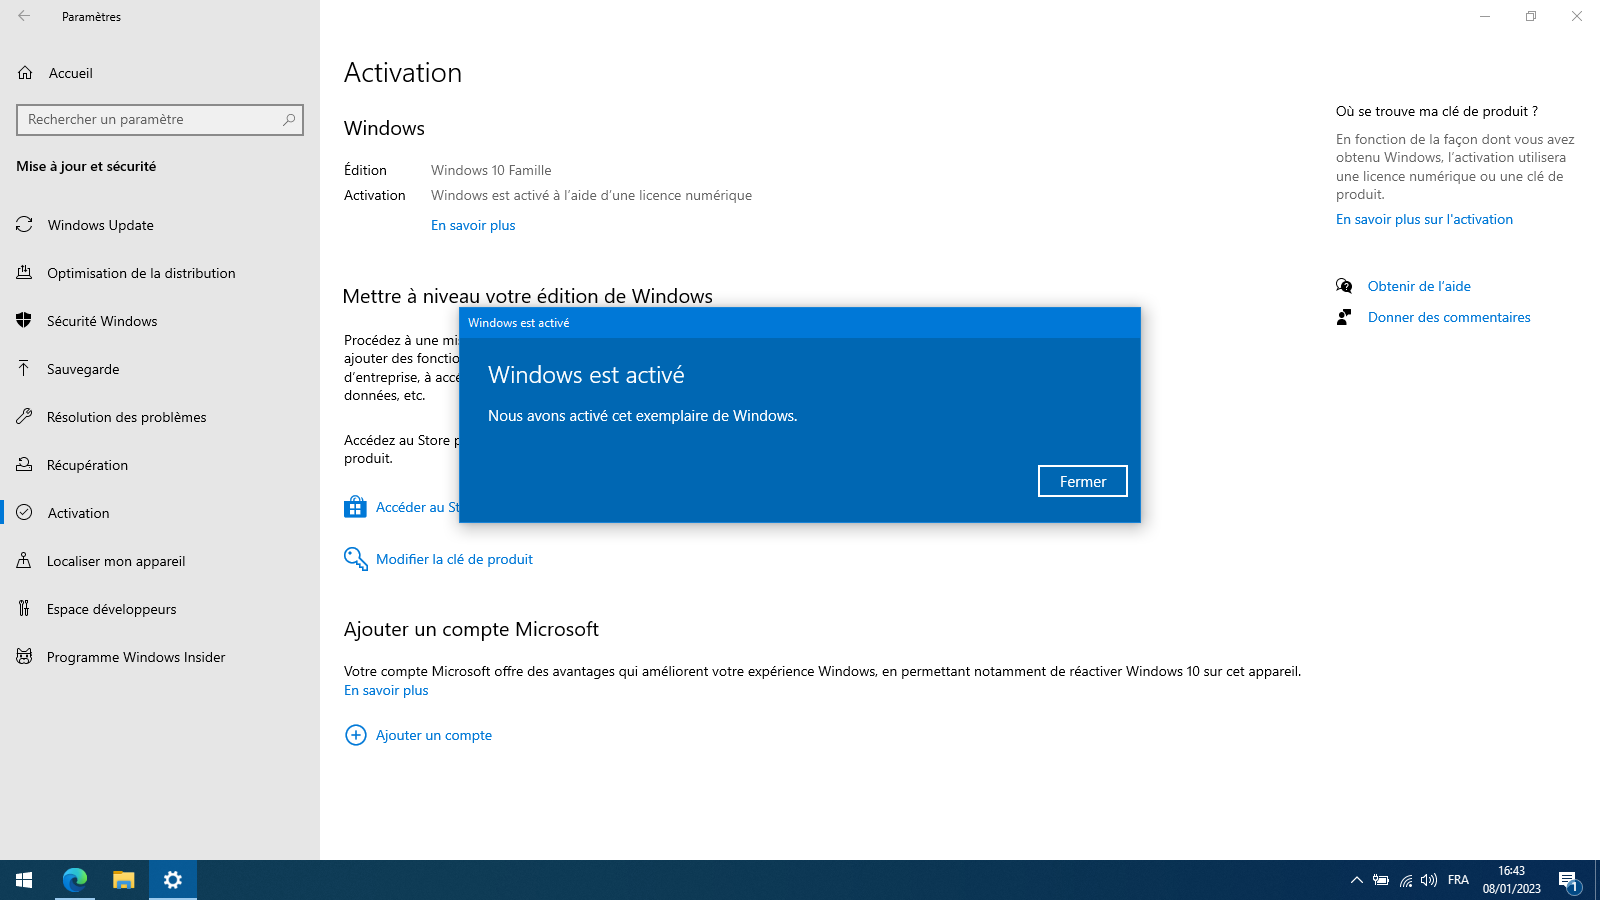The image size is (1600, 900).
Task: Minimize the Paramètres window
Action: pyautogui.click(x=1485, y=16)
